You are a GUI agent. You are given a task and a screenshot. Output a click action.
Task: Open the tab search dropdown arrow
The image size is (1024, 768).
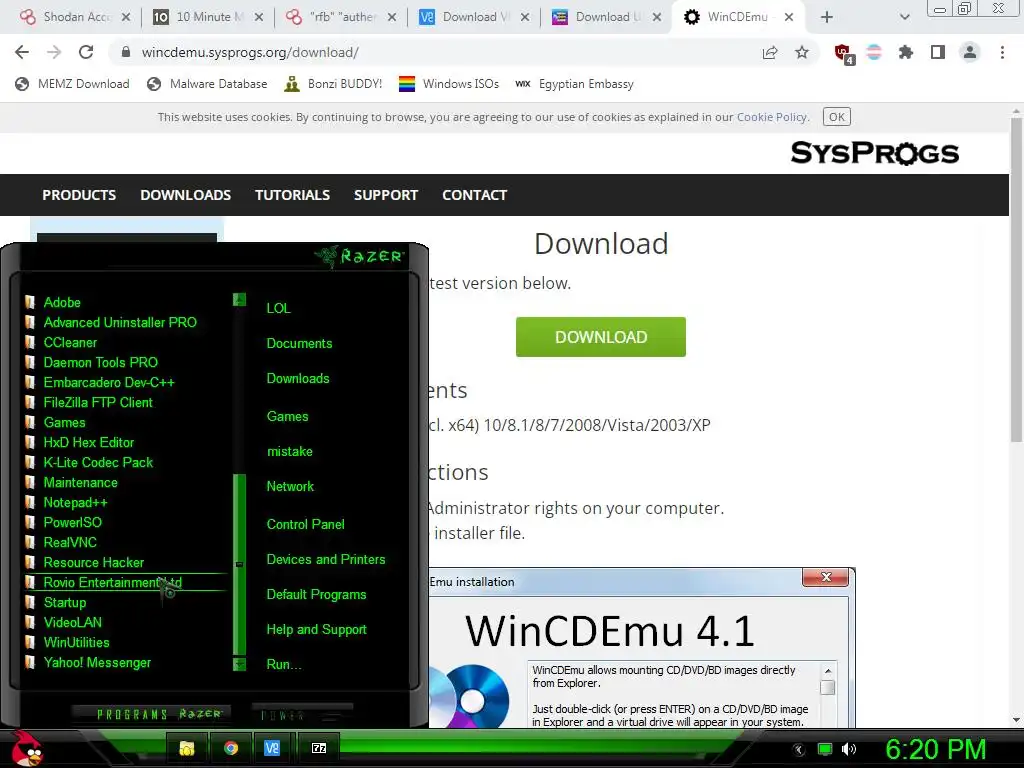[904, 17]
